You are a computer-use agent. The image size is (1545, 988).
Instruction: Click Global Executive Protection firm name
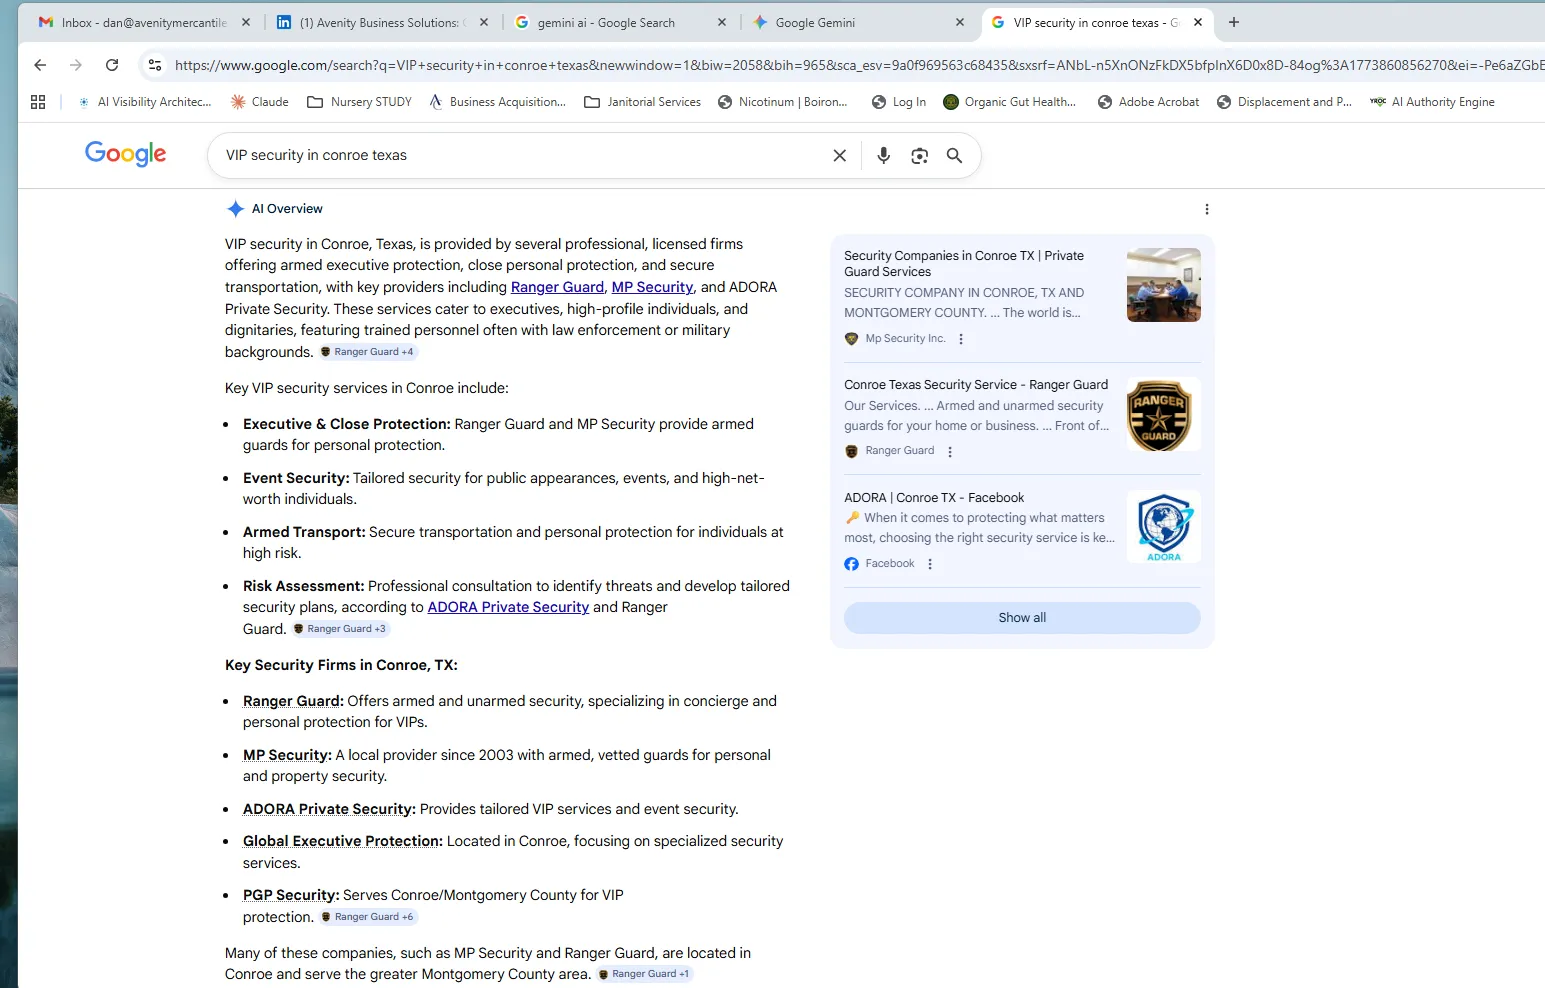click(x=342, y=841)
